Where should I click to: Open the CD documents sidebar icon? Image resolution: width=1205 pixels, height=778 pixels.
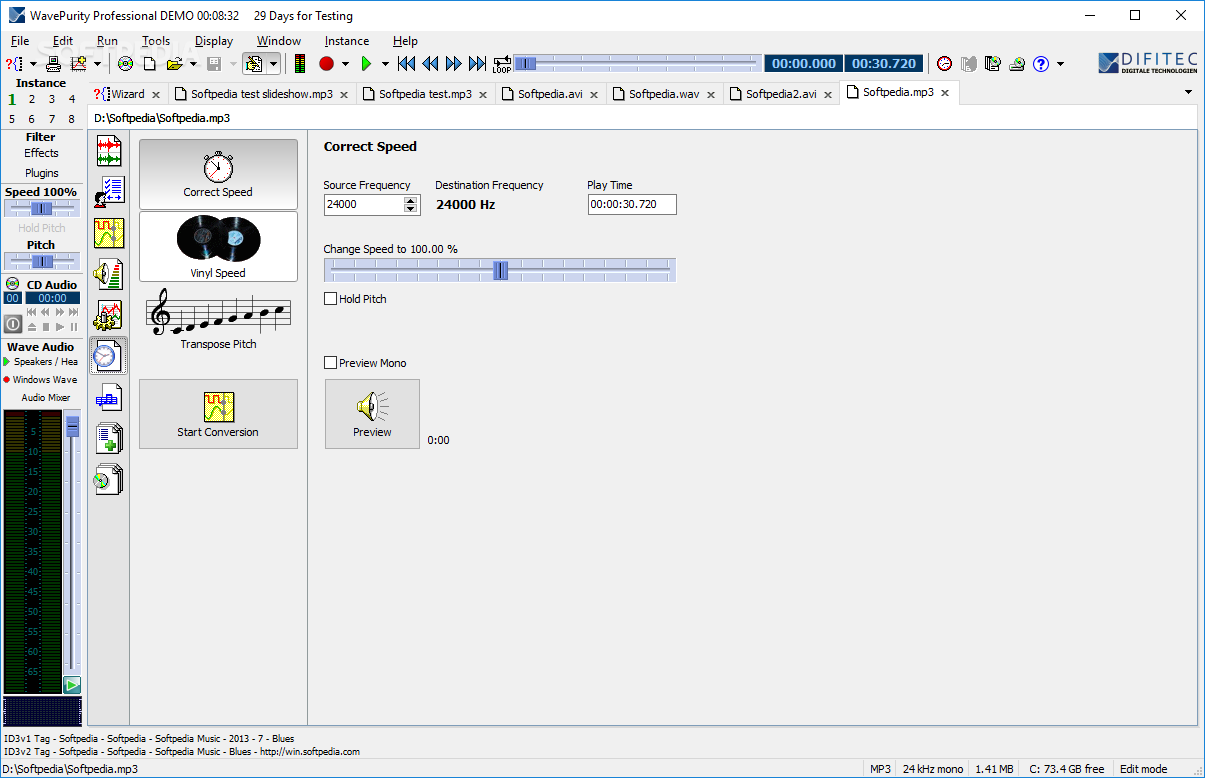coord(108,480)
